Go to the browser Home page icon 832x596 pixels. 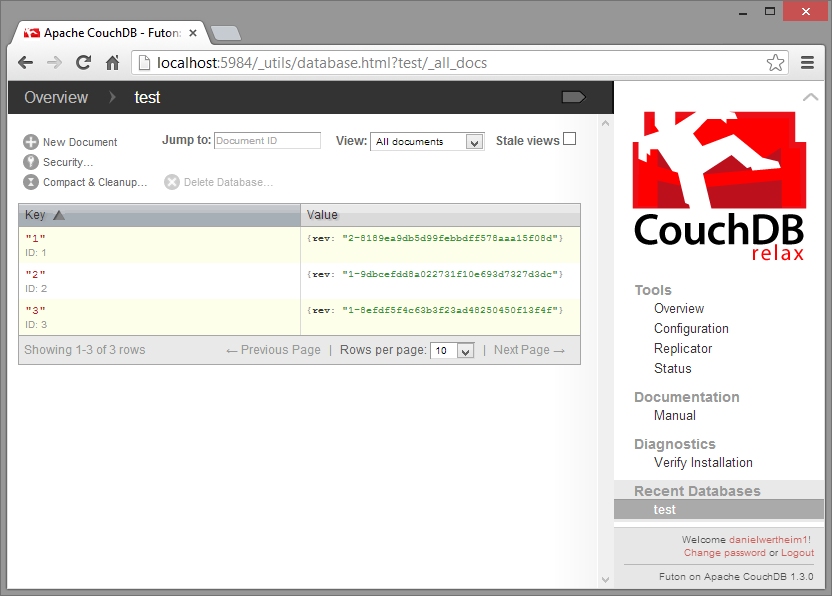[112, 63]
